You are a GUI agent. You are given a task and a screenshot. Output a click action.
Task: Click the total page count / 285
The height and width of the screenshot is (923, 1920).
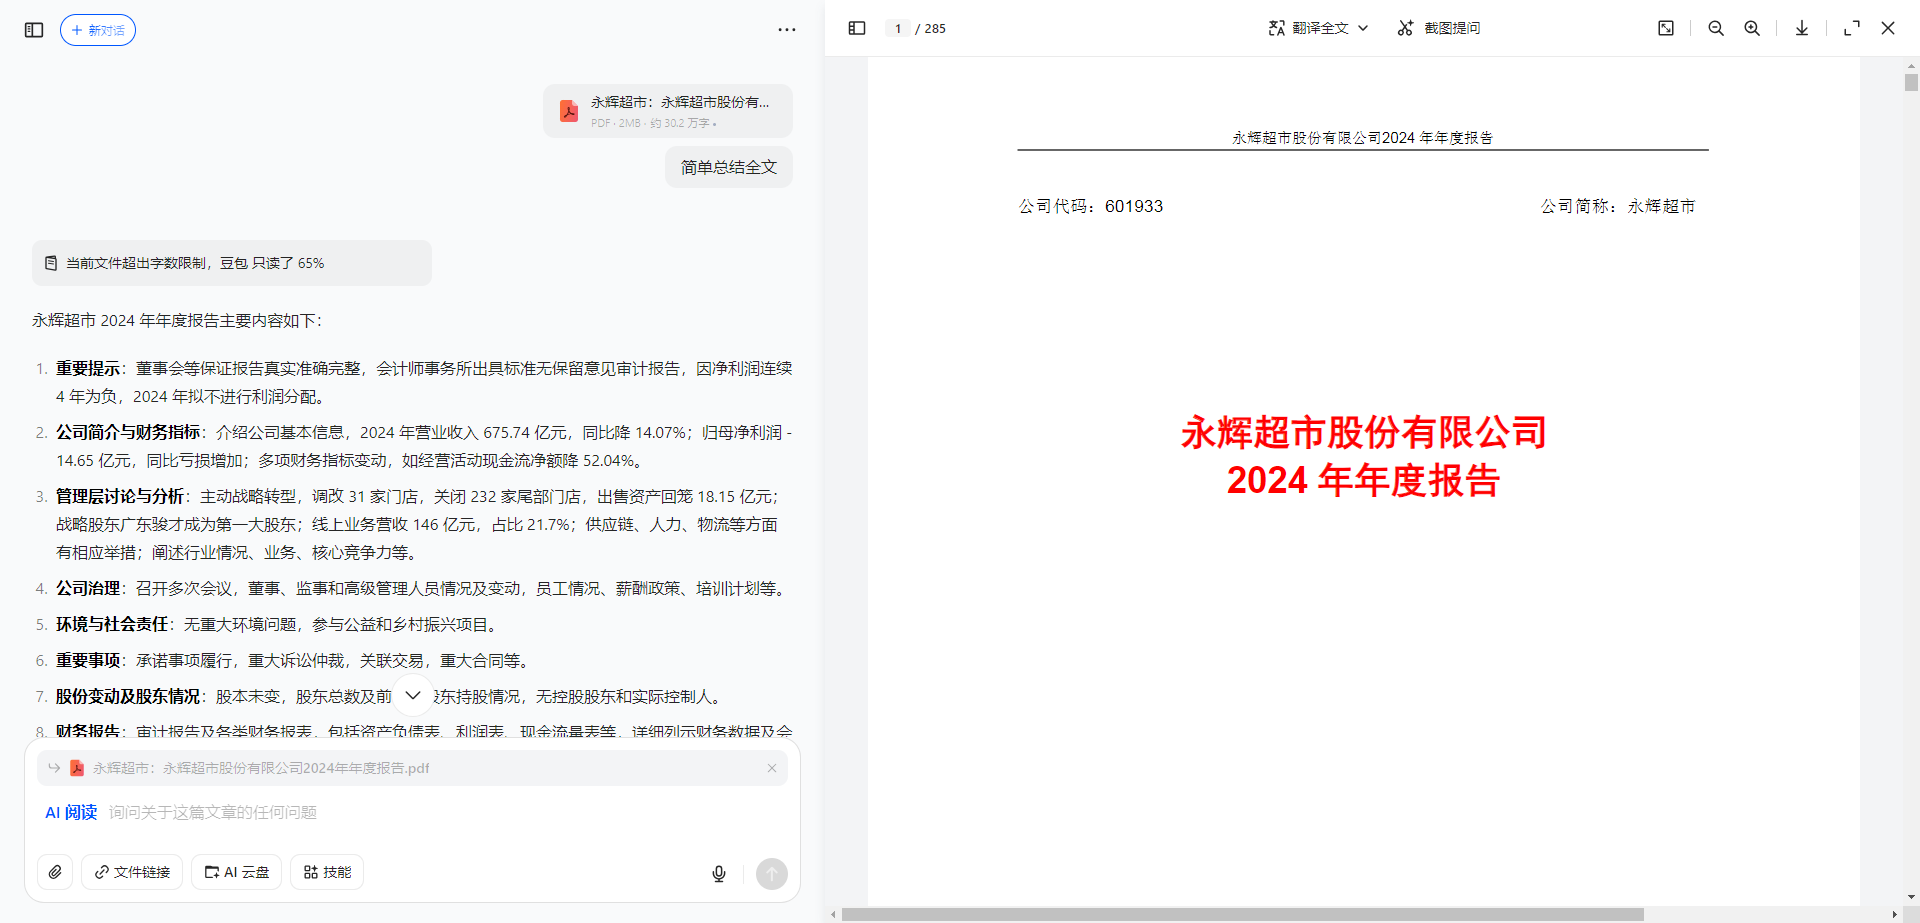[930, 28]
